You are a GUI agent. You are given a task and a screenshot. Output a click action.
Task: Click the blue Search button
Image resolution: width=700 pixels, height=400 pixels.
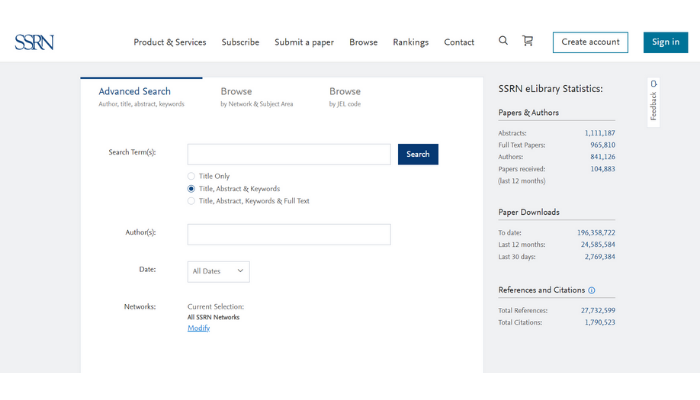[418, 154]
